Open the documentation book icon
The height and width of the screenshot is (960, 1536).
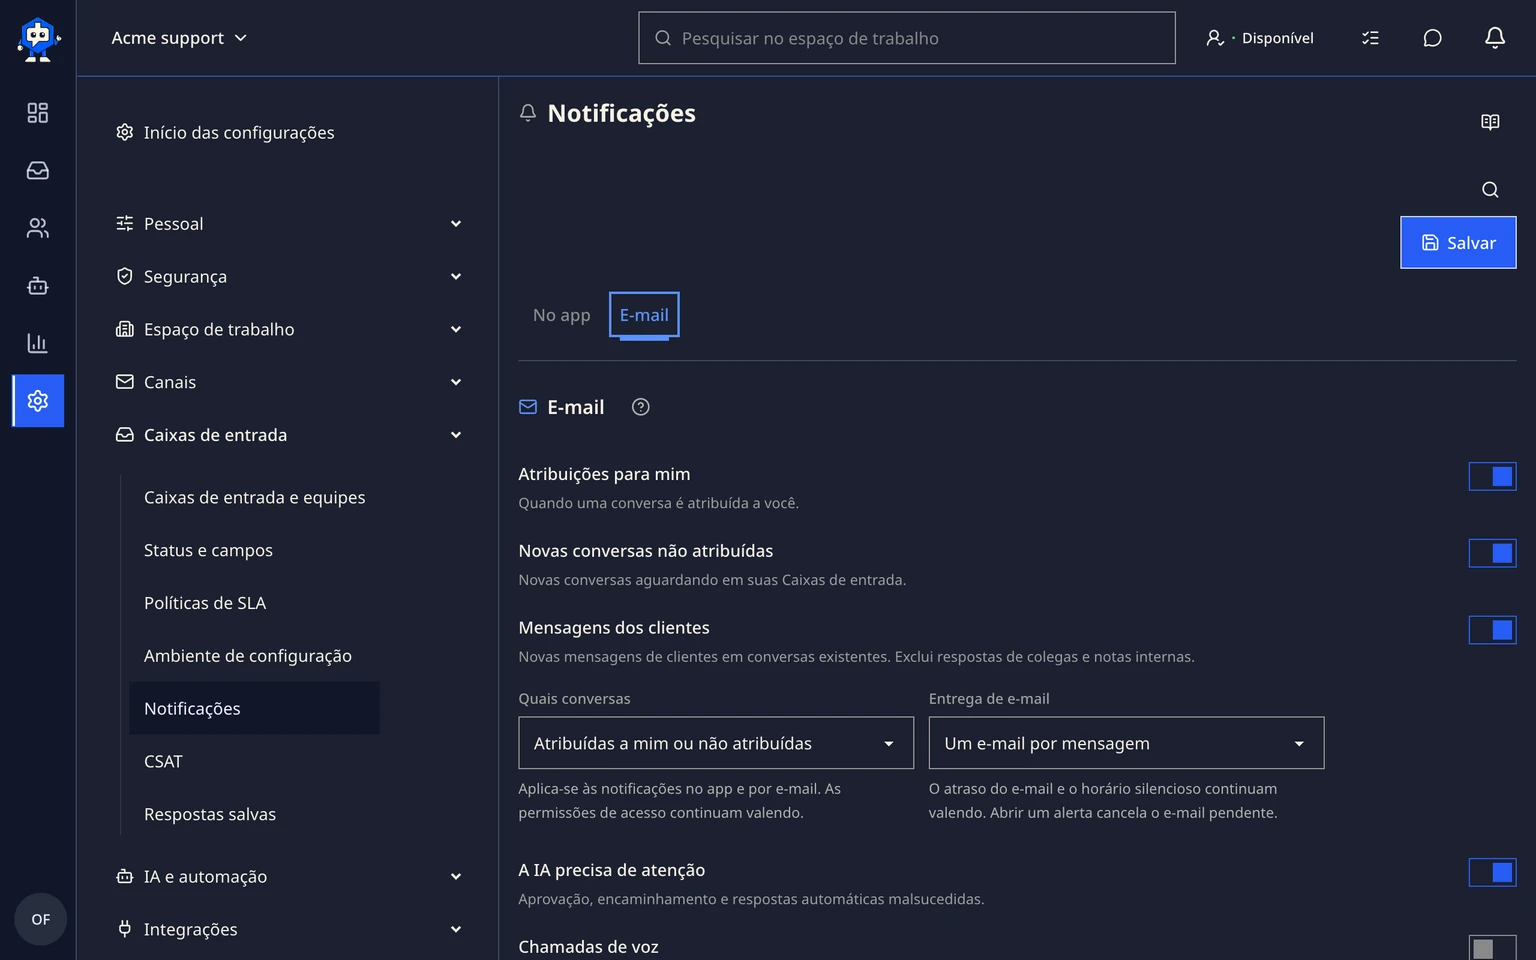click(x=1490, y=122)
